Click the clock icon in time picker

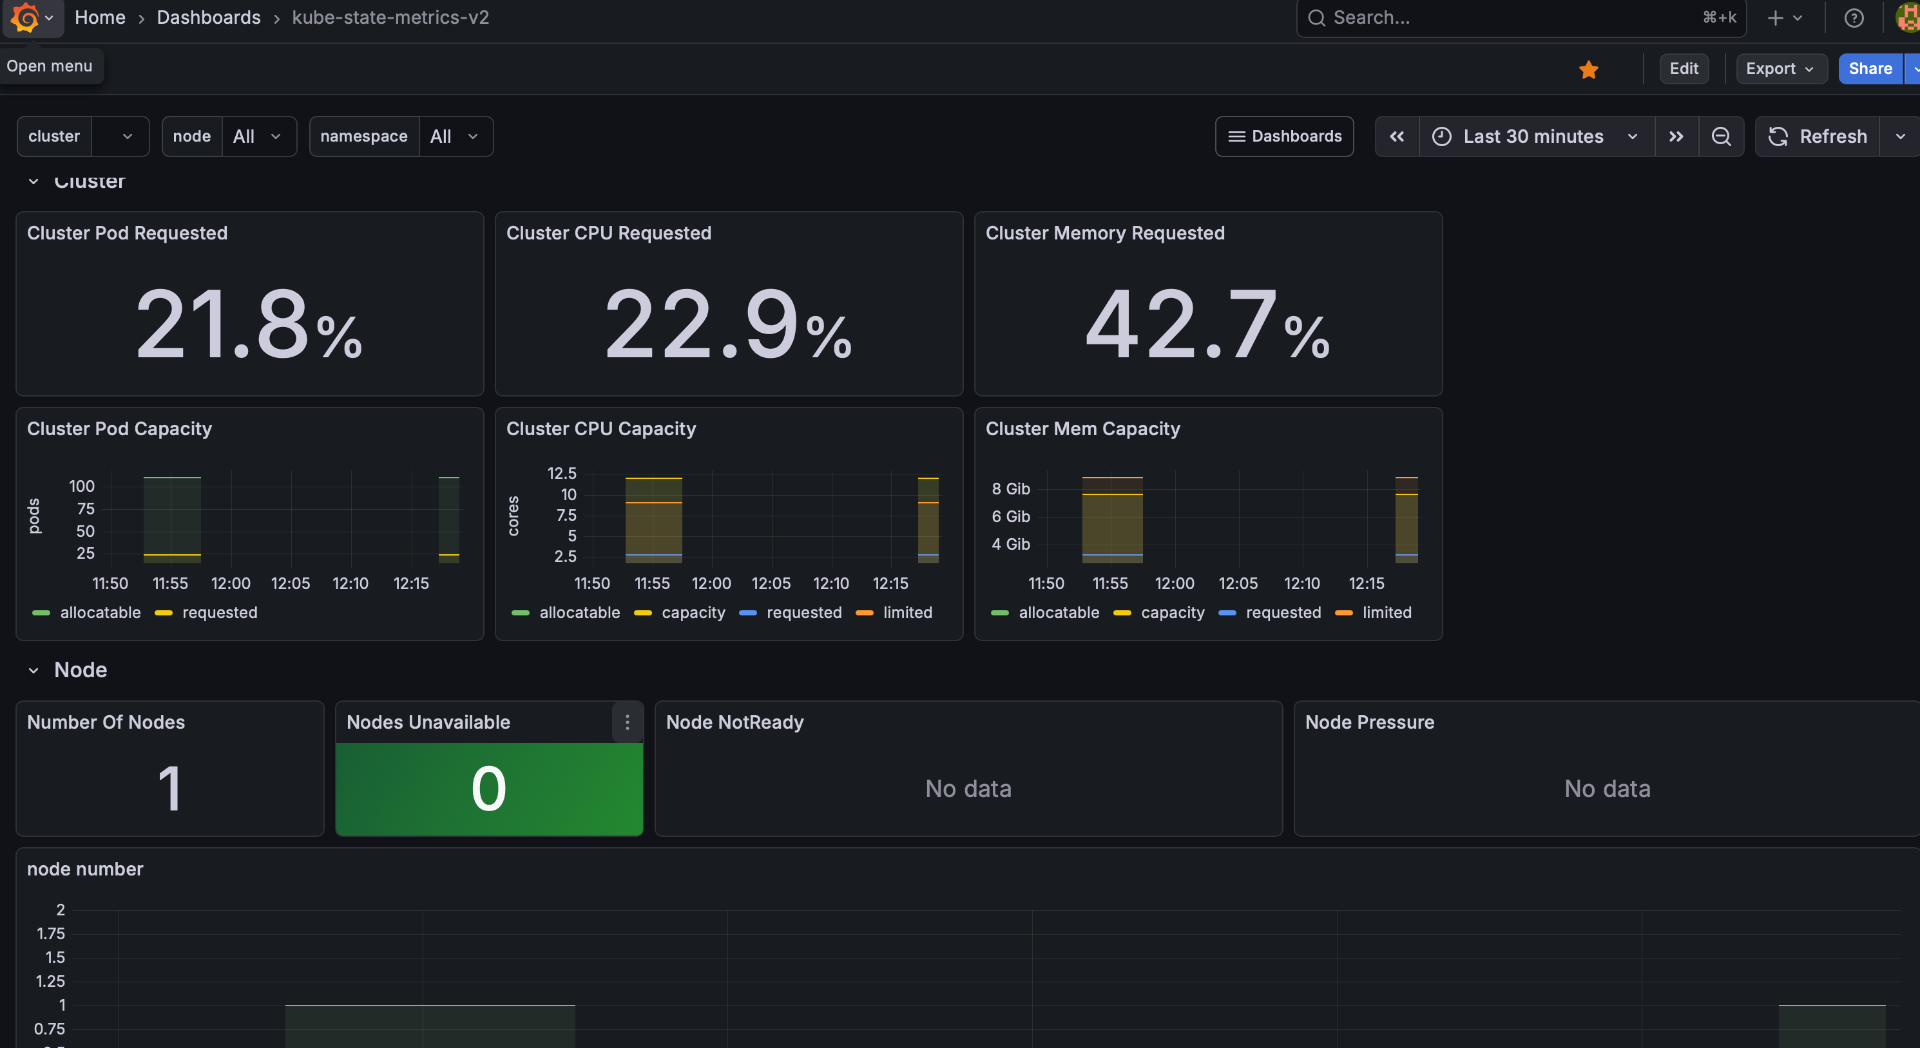click(1442, 137)
